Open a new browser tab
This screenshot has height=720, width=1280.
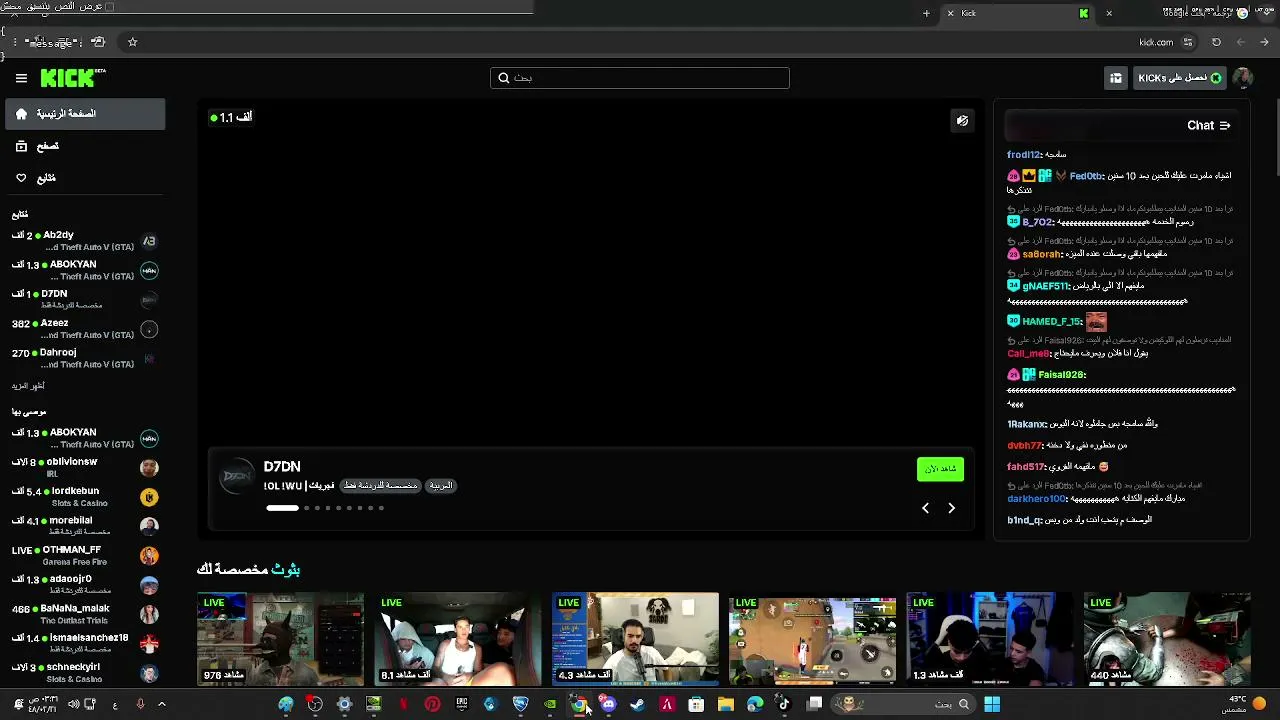tap(926, 13)
